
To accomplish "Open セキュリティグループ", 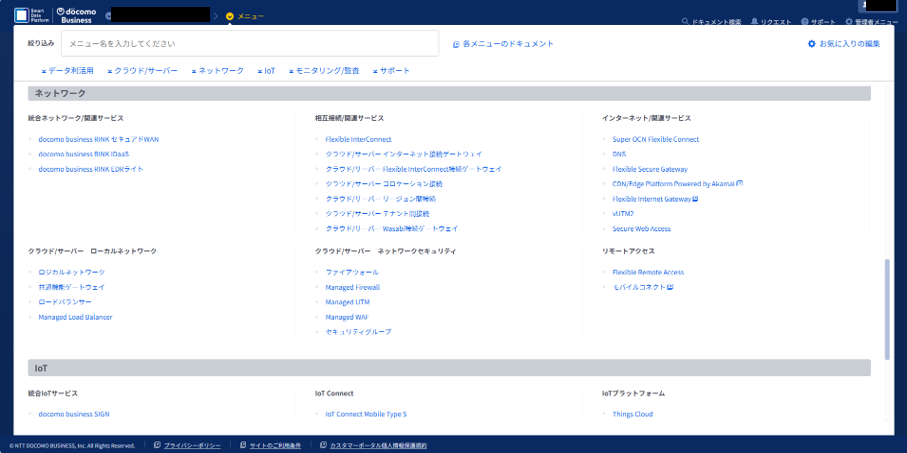I will [x=358, y=332].
